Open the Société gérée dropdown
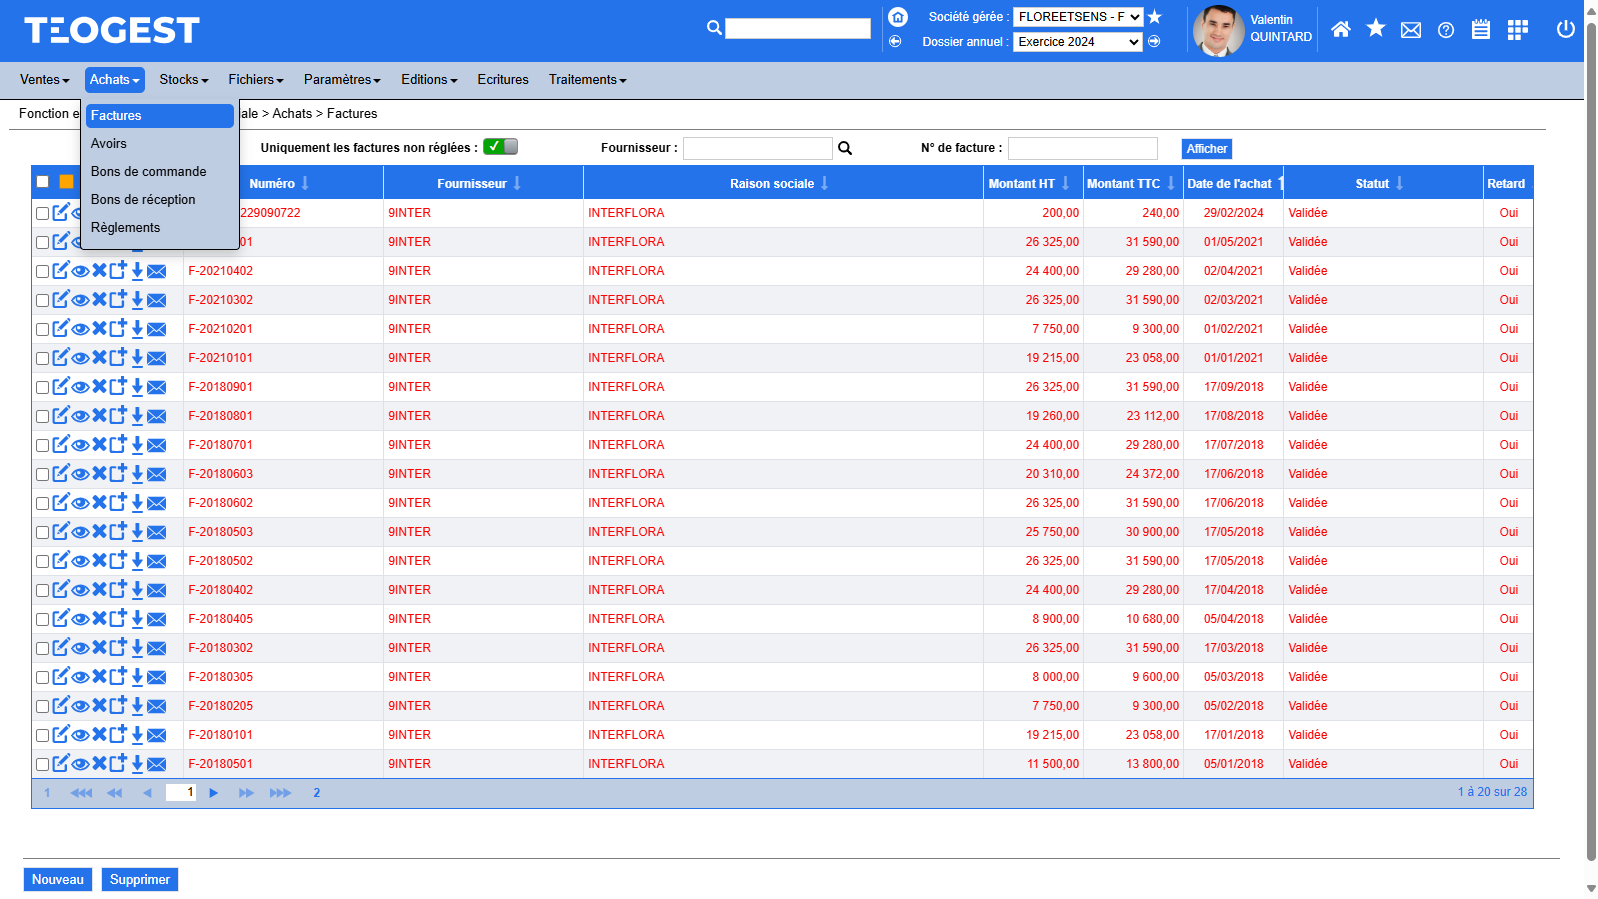The height and width of the screenshot is (899, 1598). click(x=1077, y=17)
